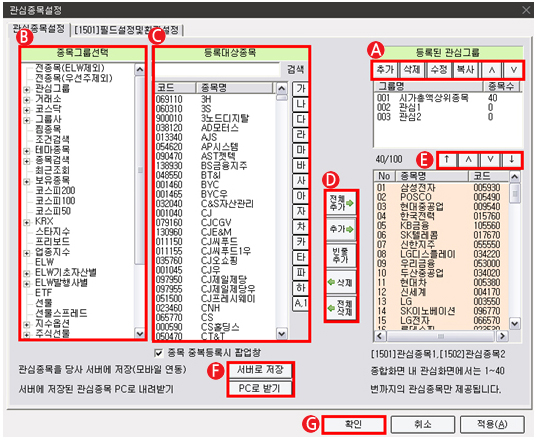
Task: Click the stock search input field
Action: pos(218,69)
